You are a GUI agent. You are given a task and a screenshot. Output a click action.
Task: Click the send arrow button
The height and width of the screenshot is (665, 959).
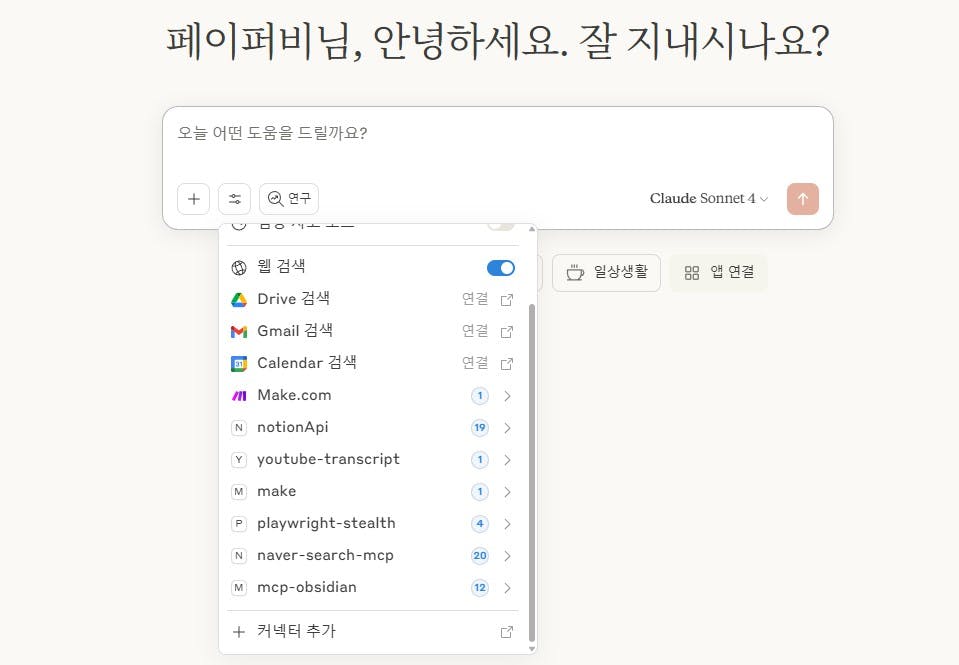coord(802,199)
